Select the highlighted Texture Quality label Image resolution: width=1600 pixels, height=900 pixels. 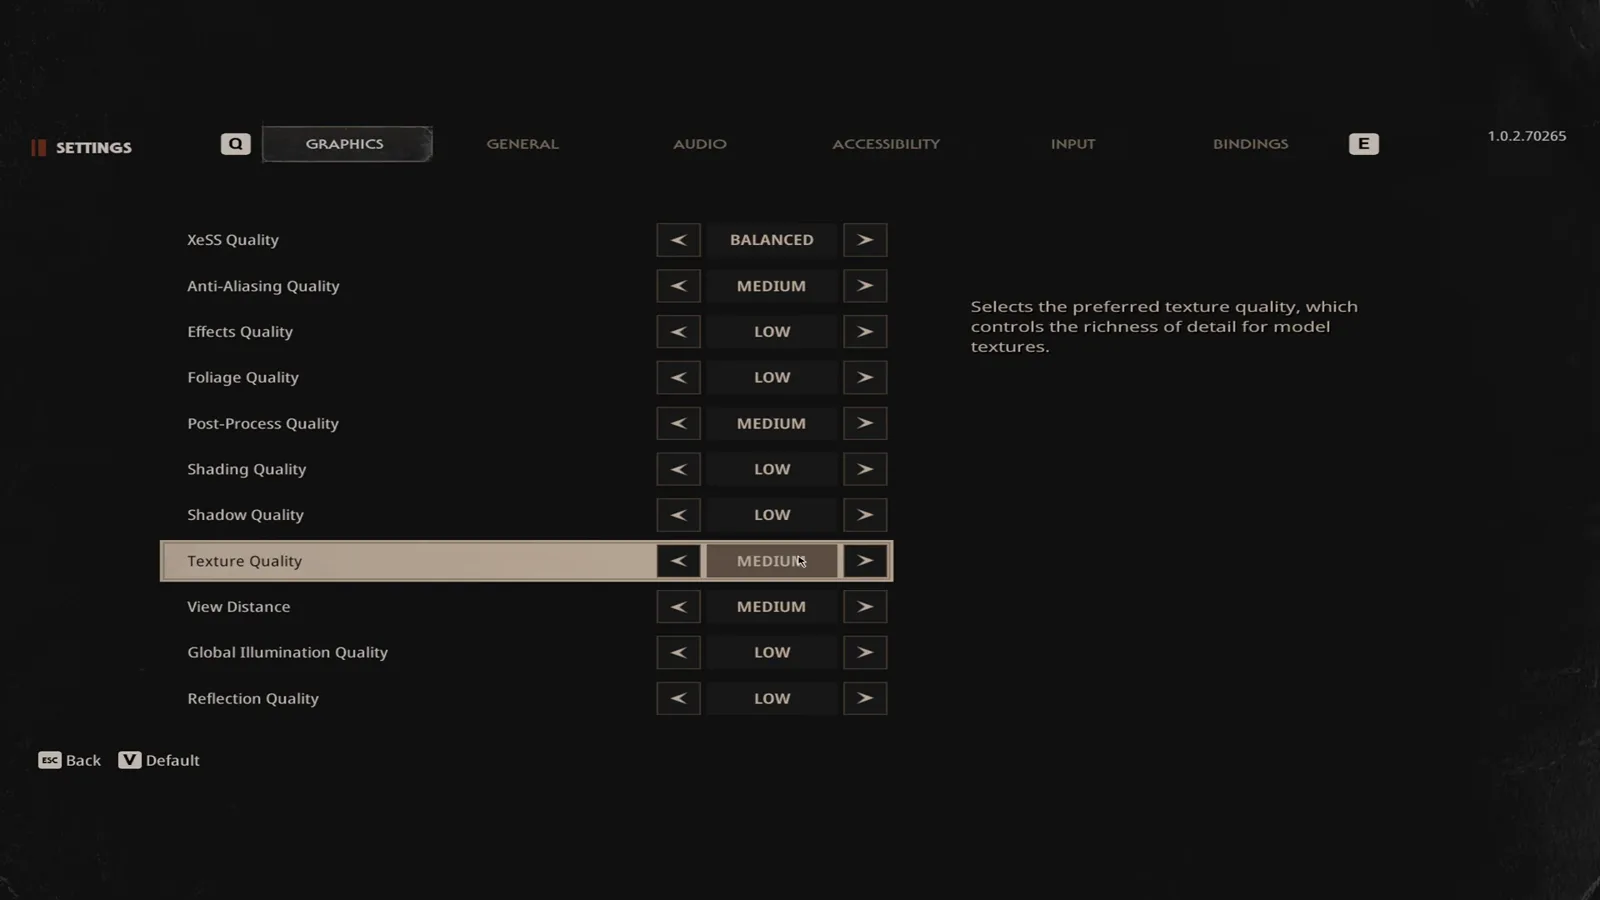[x=244, y=561]
